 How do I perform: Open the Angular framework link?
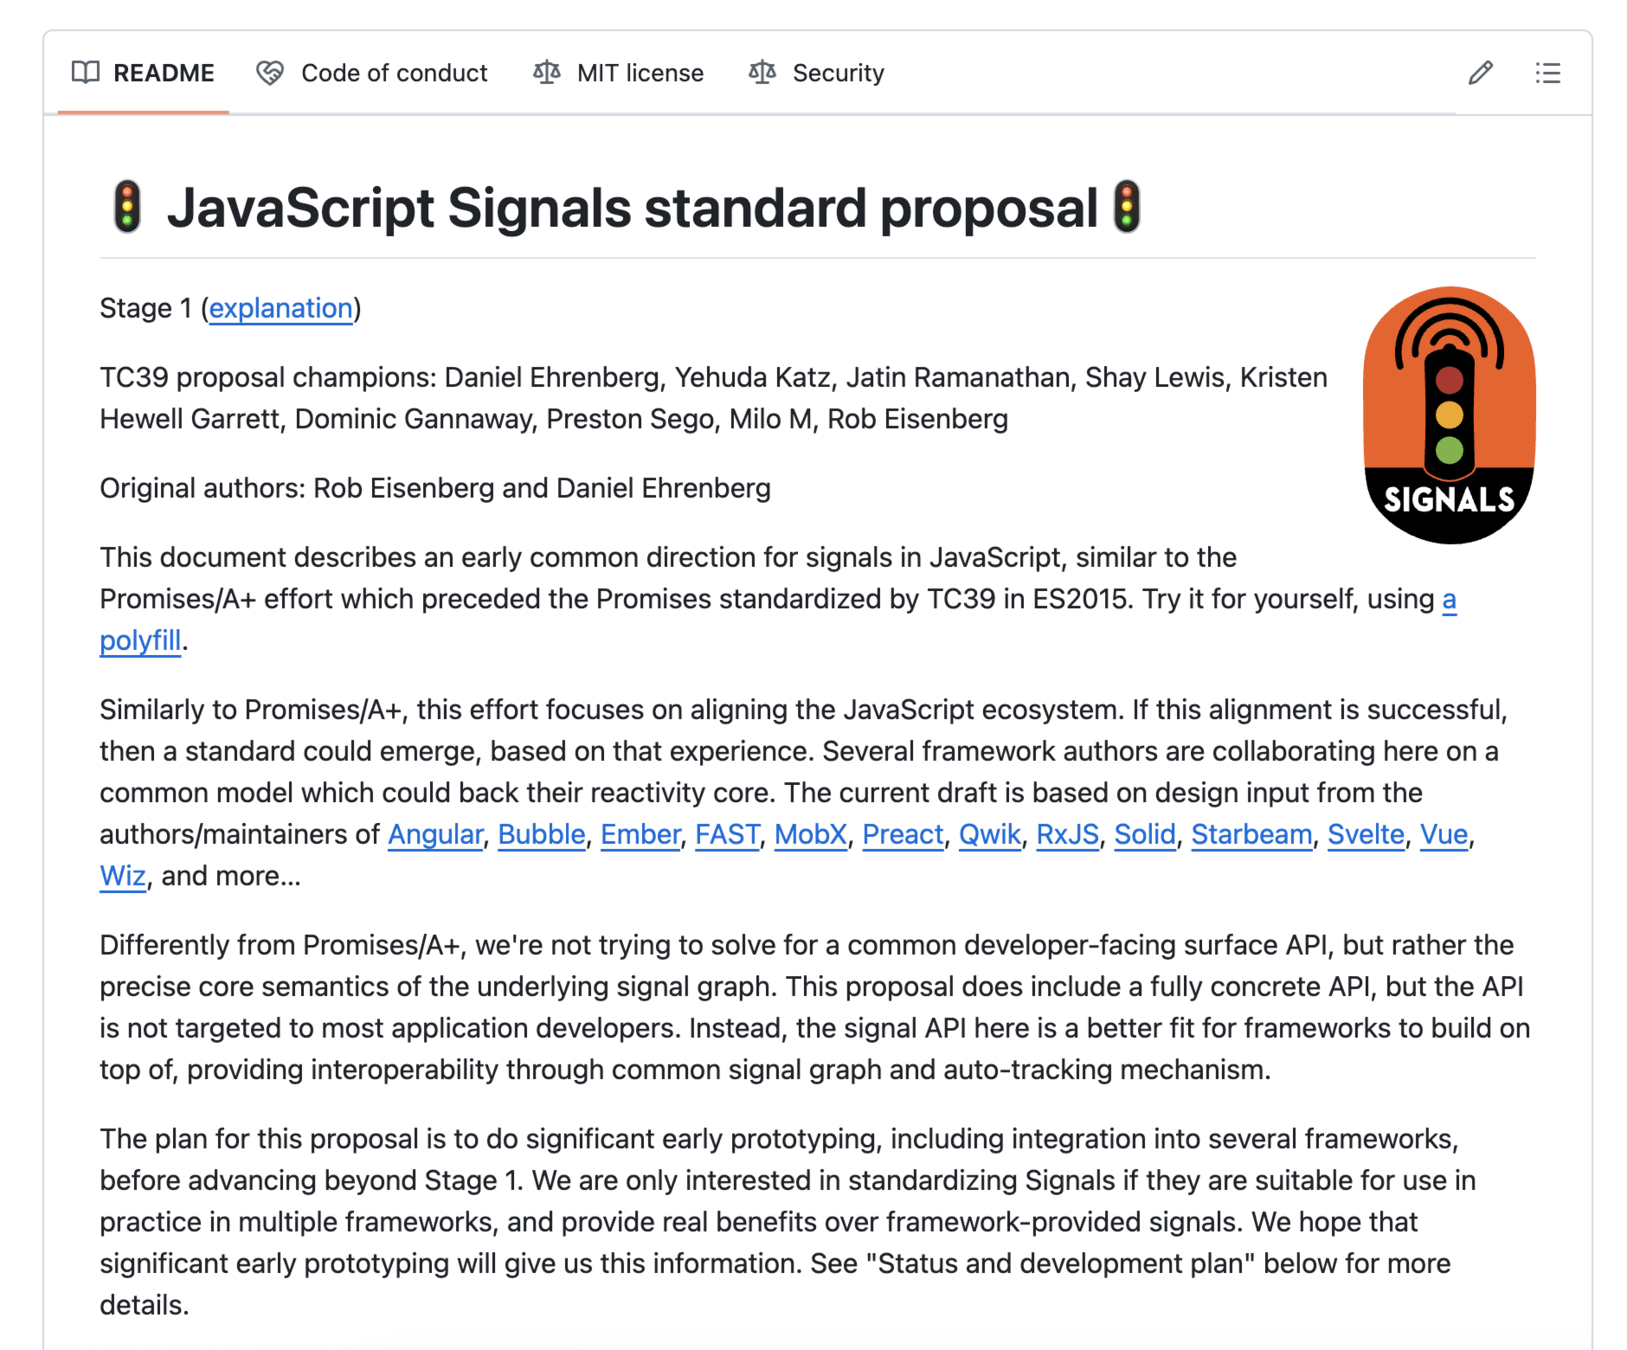pyautogui.click(x=435, y=834)
